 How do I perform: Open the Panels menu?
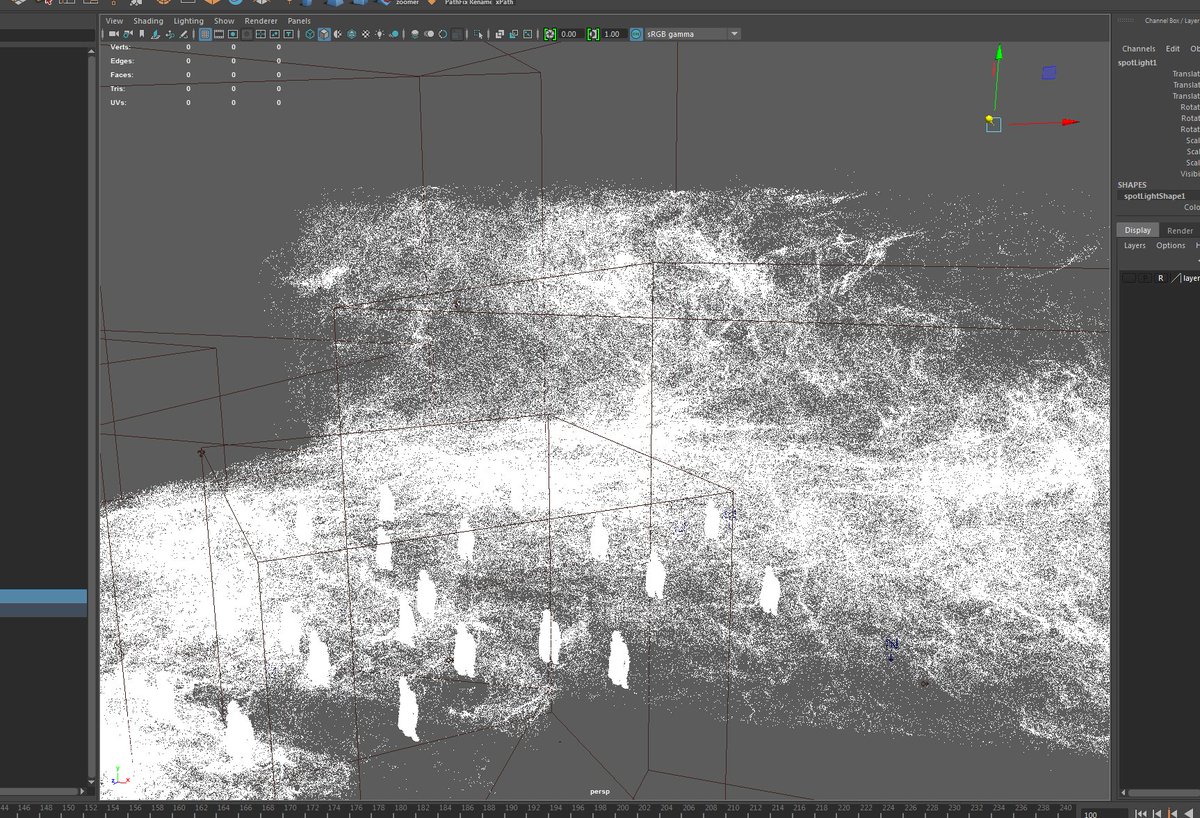tap(299, 20)
